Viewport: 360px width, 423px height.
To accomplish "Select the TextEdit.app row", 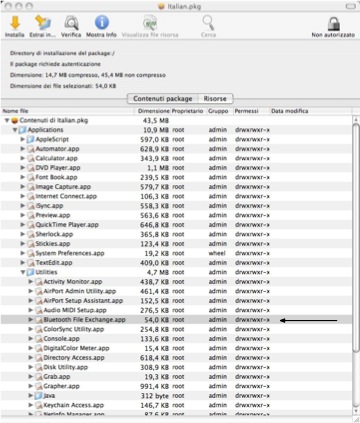I will click(176, 263).
